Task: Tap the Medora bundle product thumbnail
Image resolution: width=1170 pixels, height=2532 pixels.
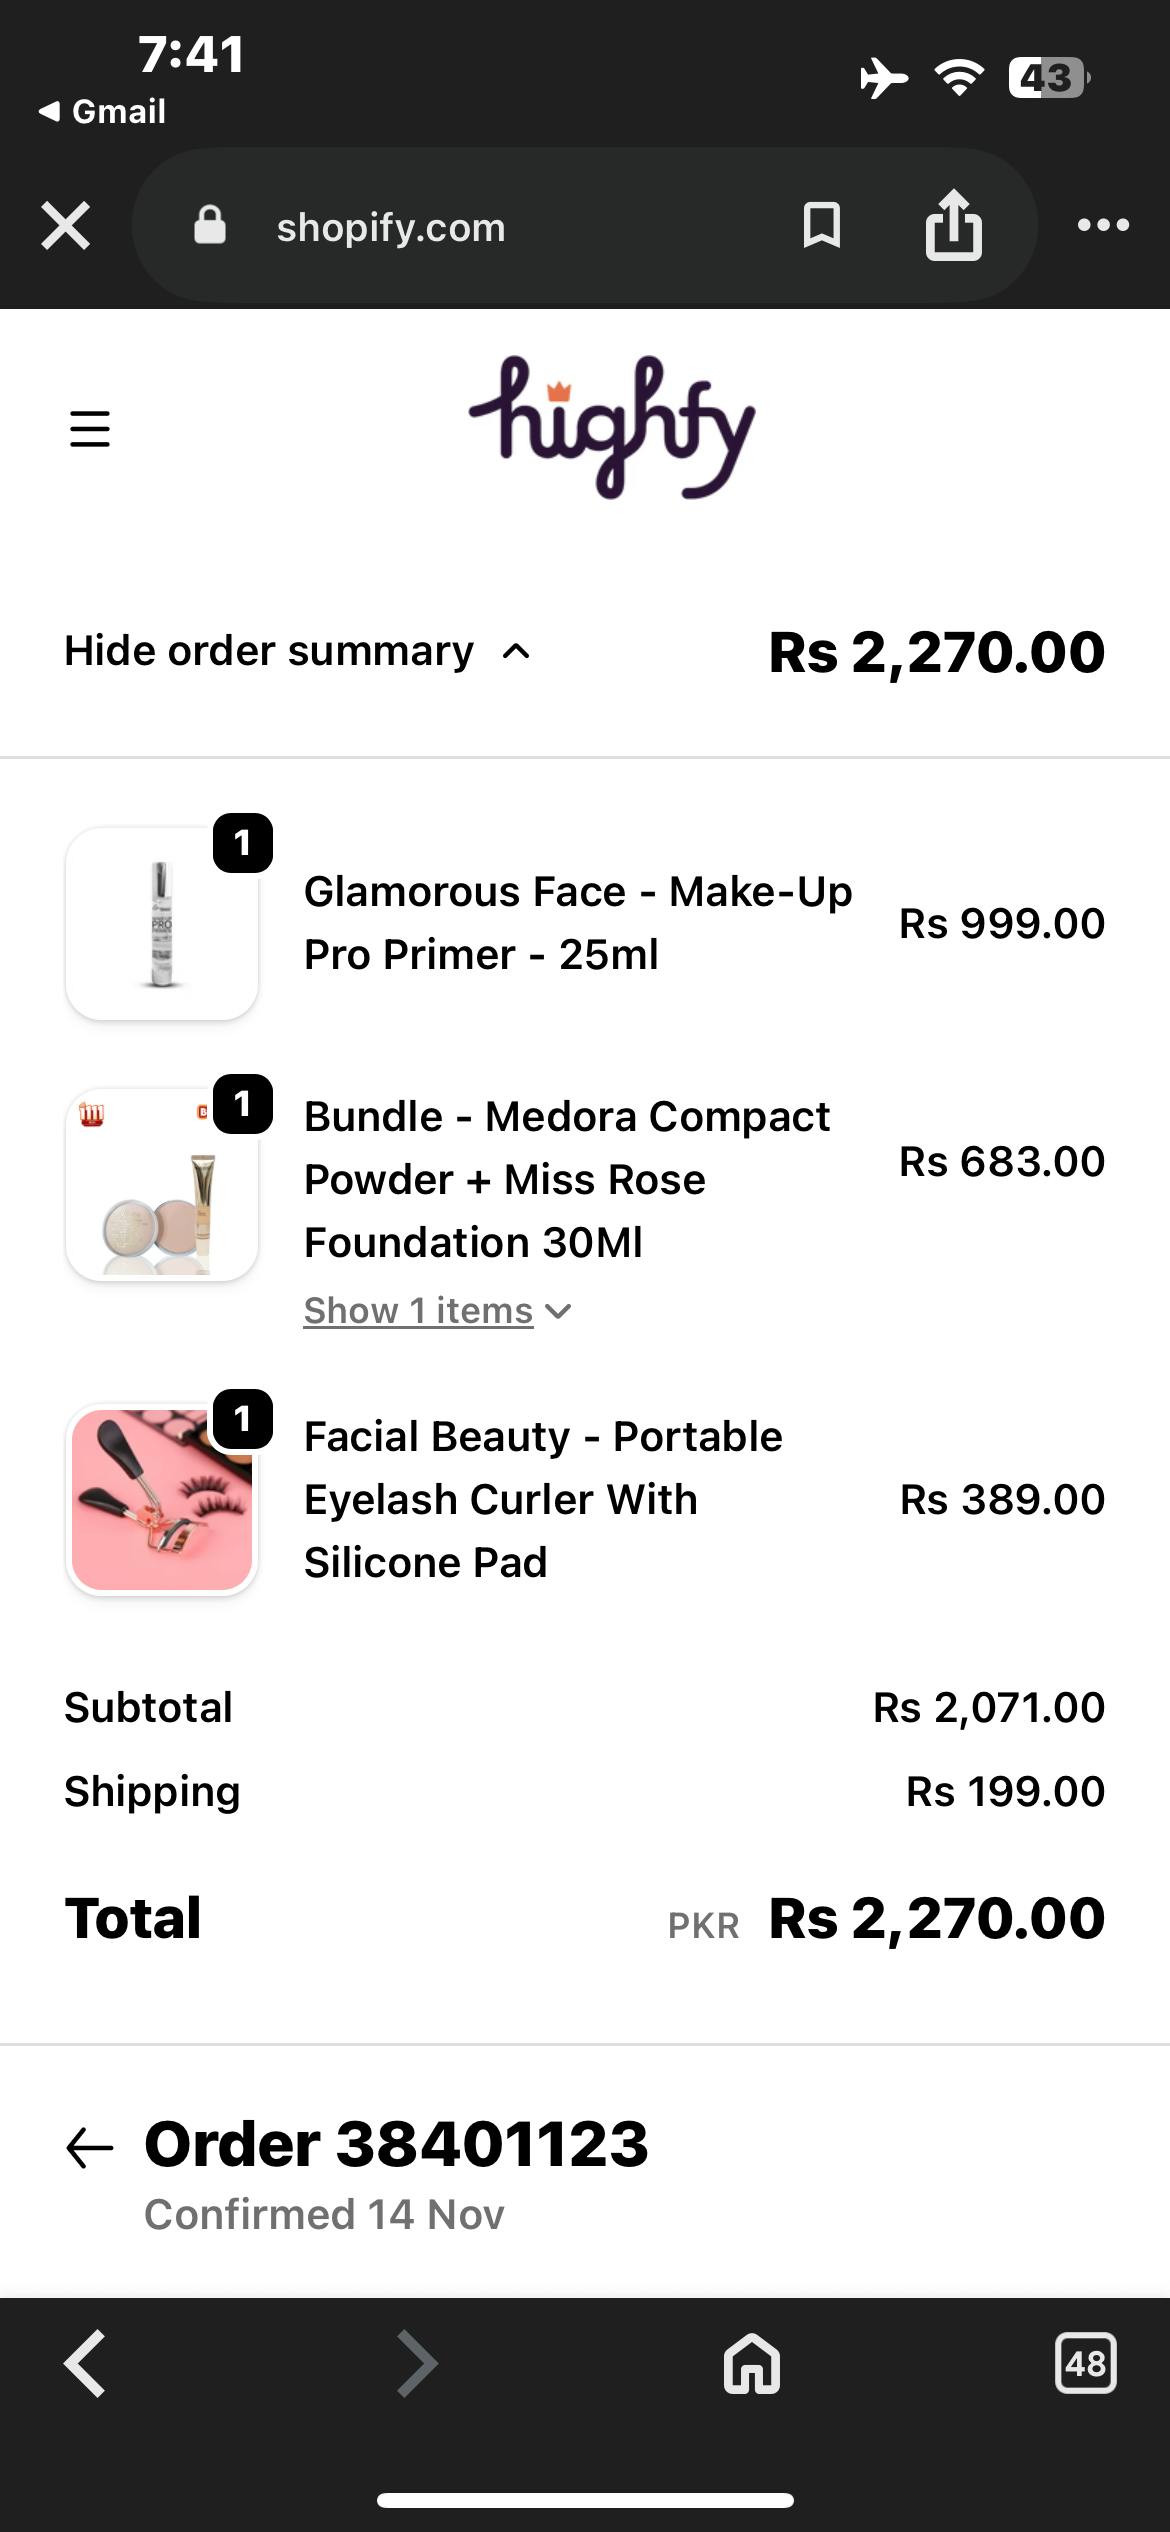Action: 162,1185
